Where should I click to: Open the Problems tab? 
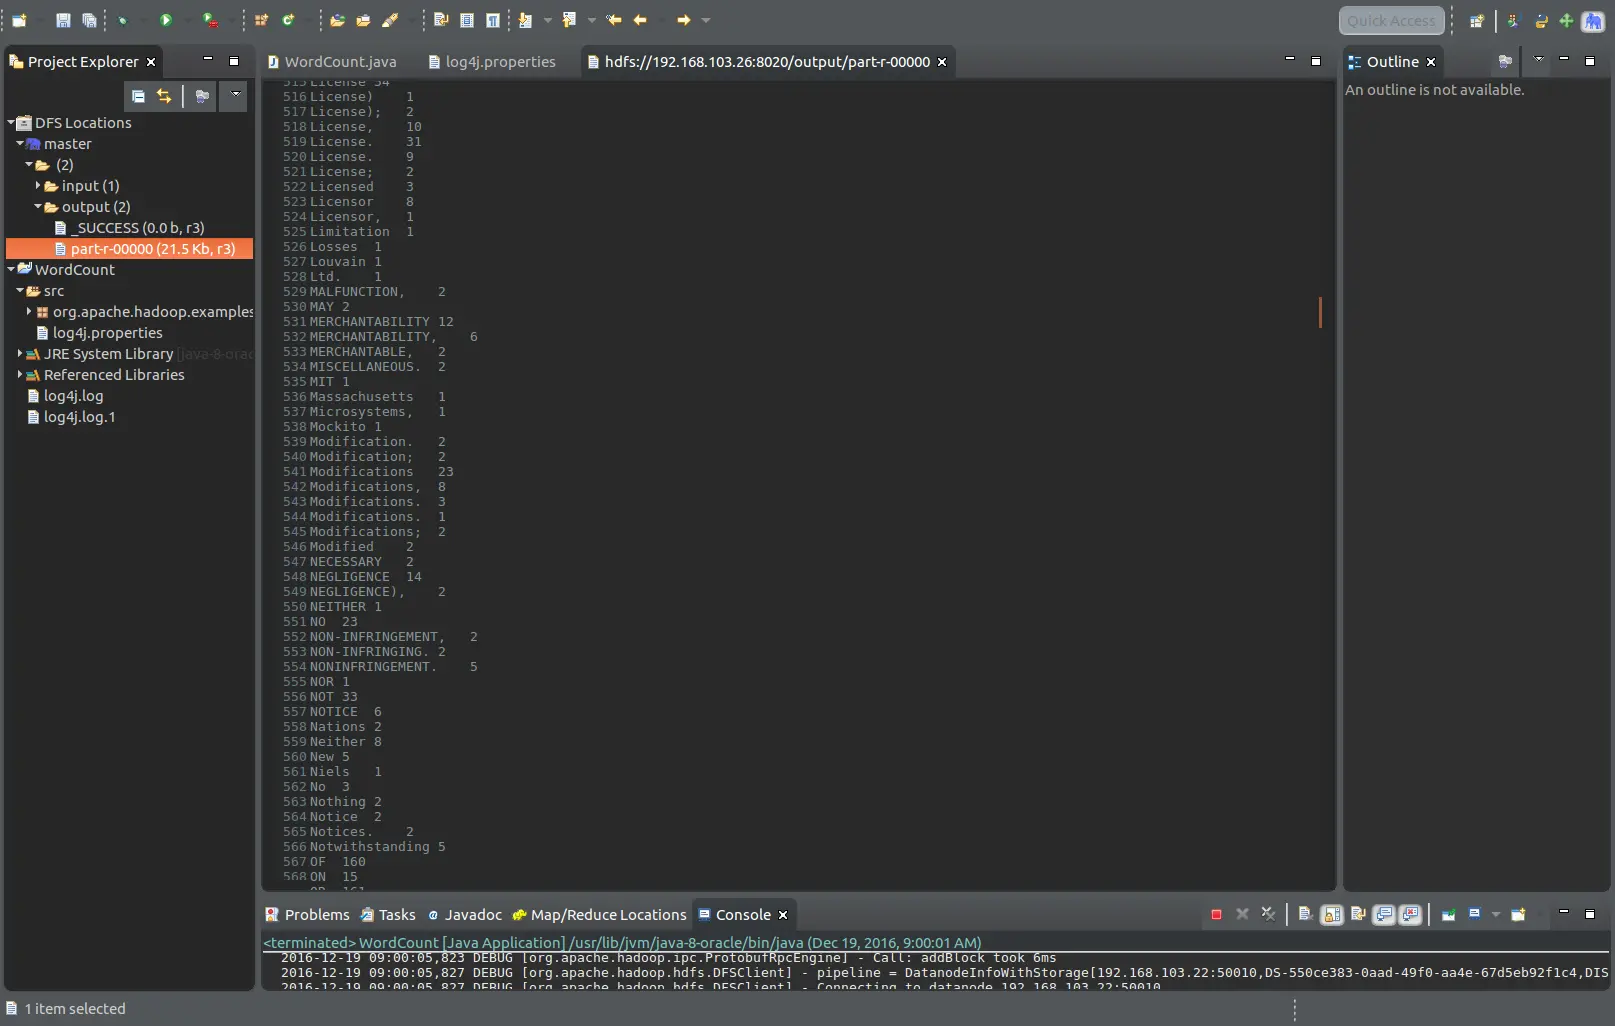pyautogui.click(x=307, y=914)
